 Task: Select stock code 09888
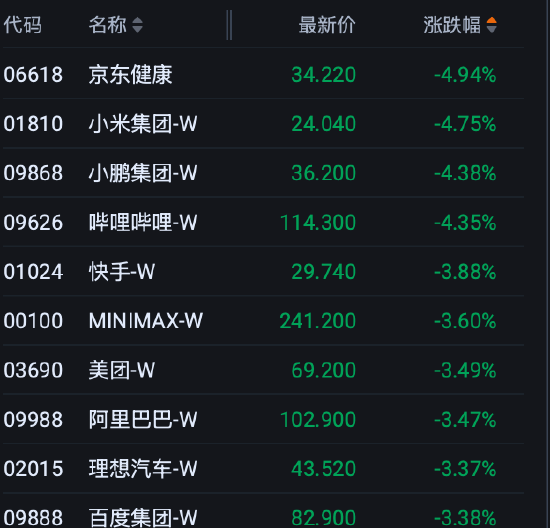(33, 518)
